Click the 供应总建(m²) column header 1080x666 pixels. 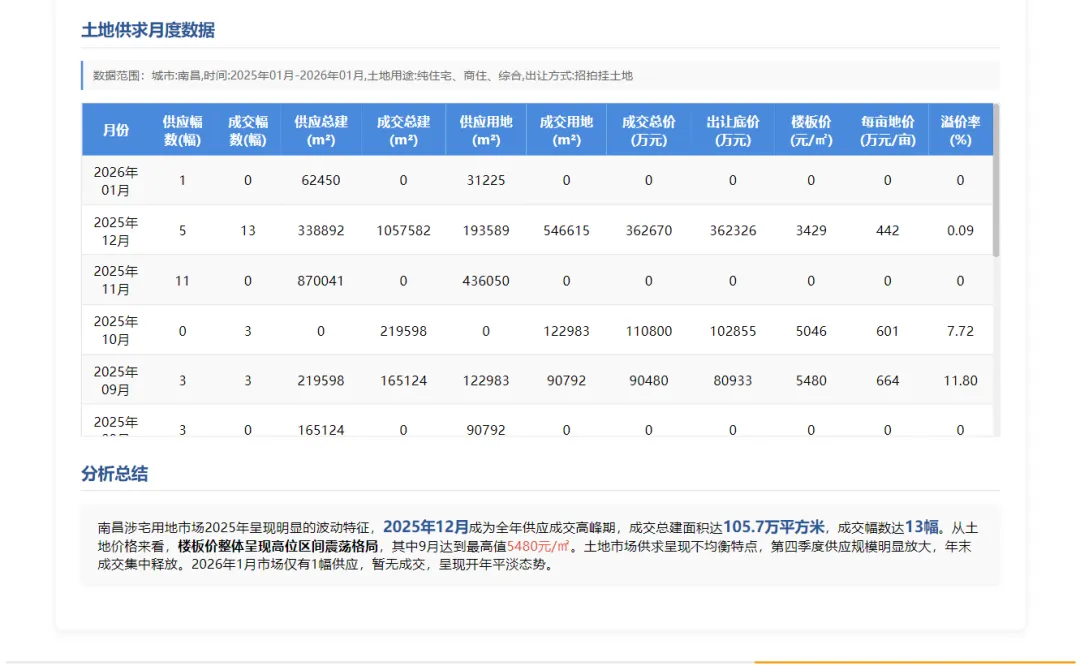[320, 129]
